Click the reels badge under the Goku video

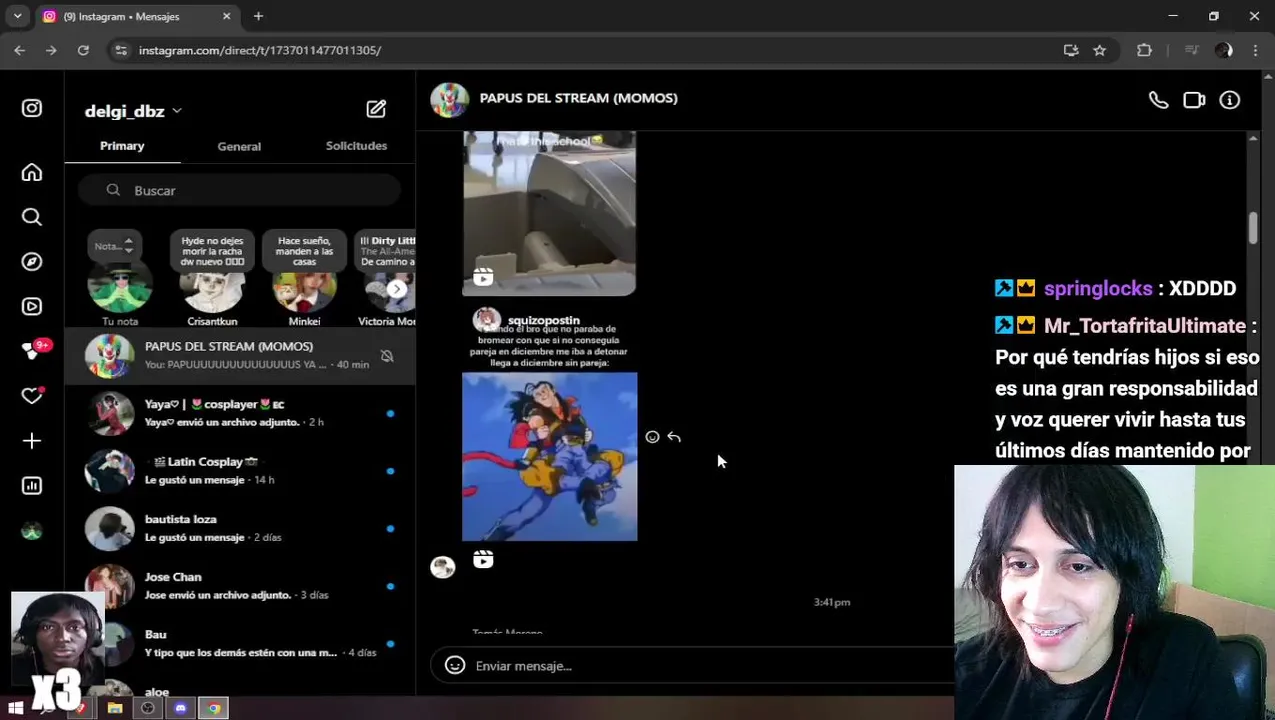click(x=483, y=559)
